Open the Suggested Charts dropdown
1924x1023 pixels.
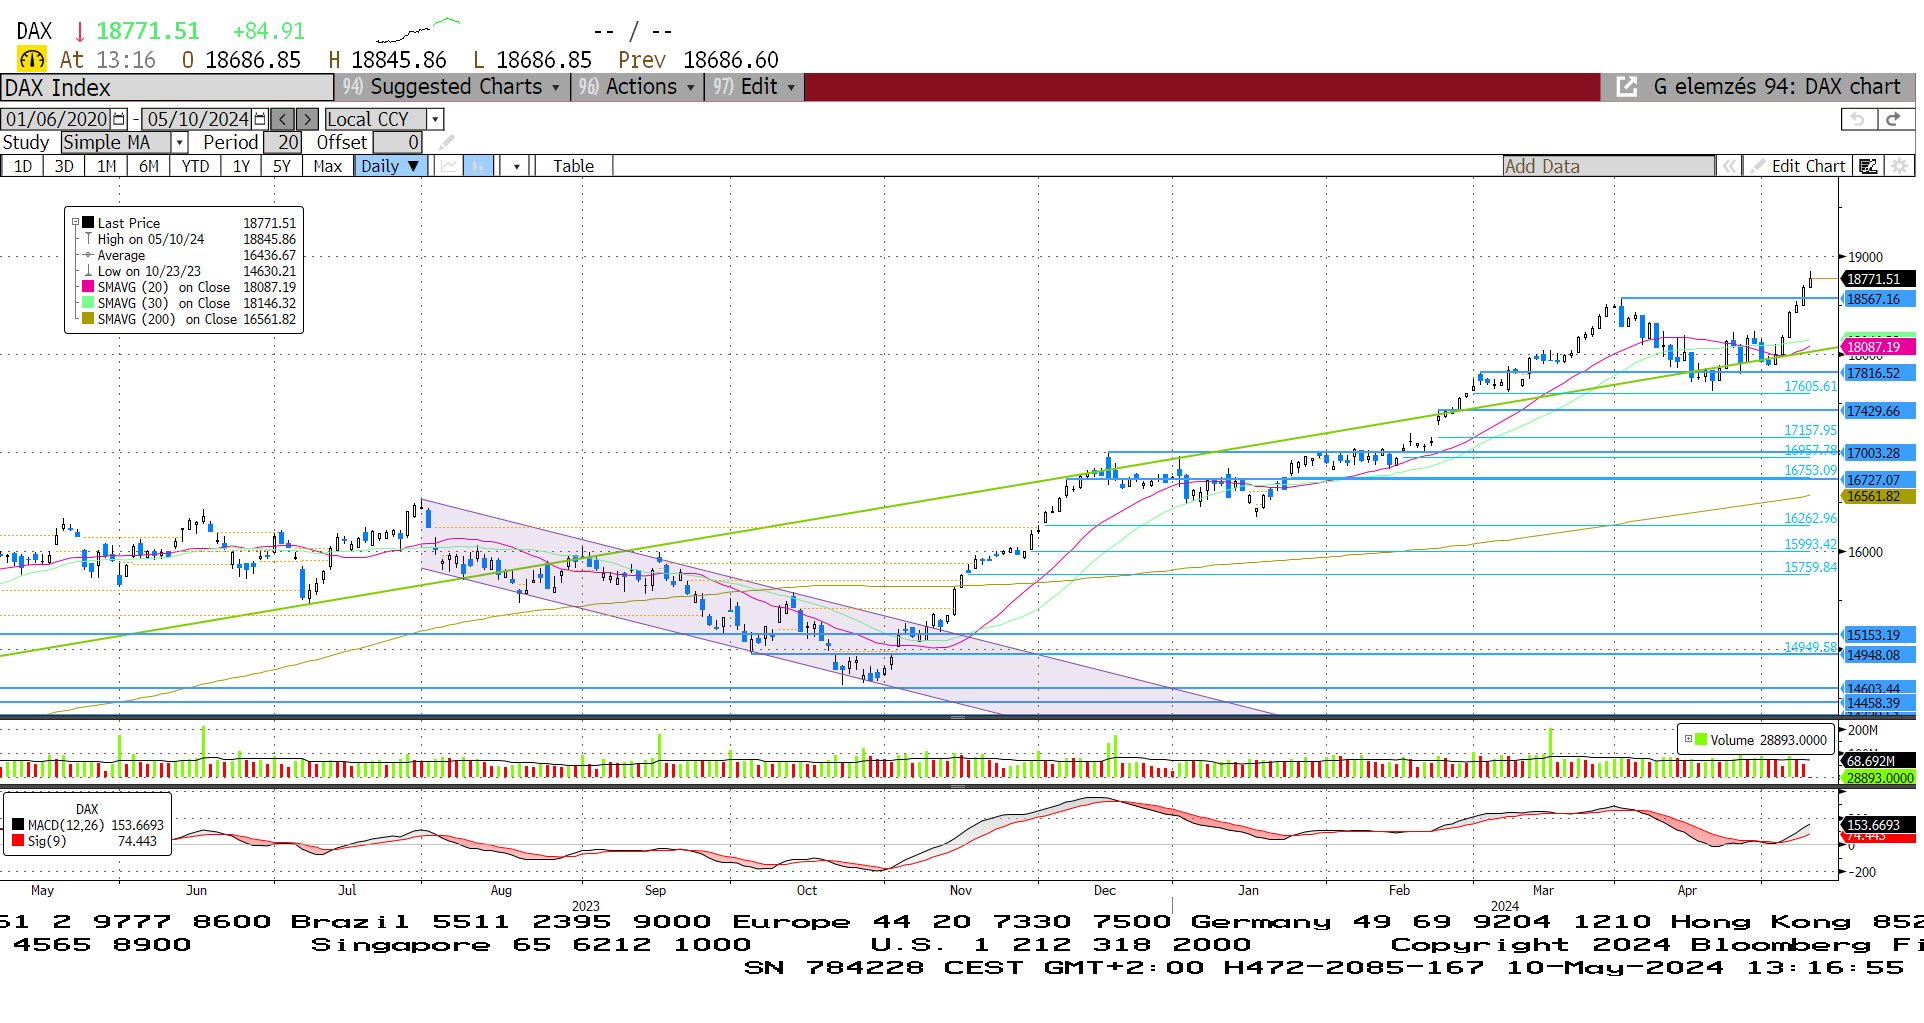coord(451,87)
